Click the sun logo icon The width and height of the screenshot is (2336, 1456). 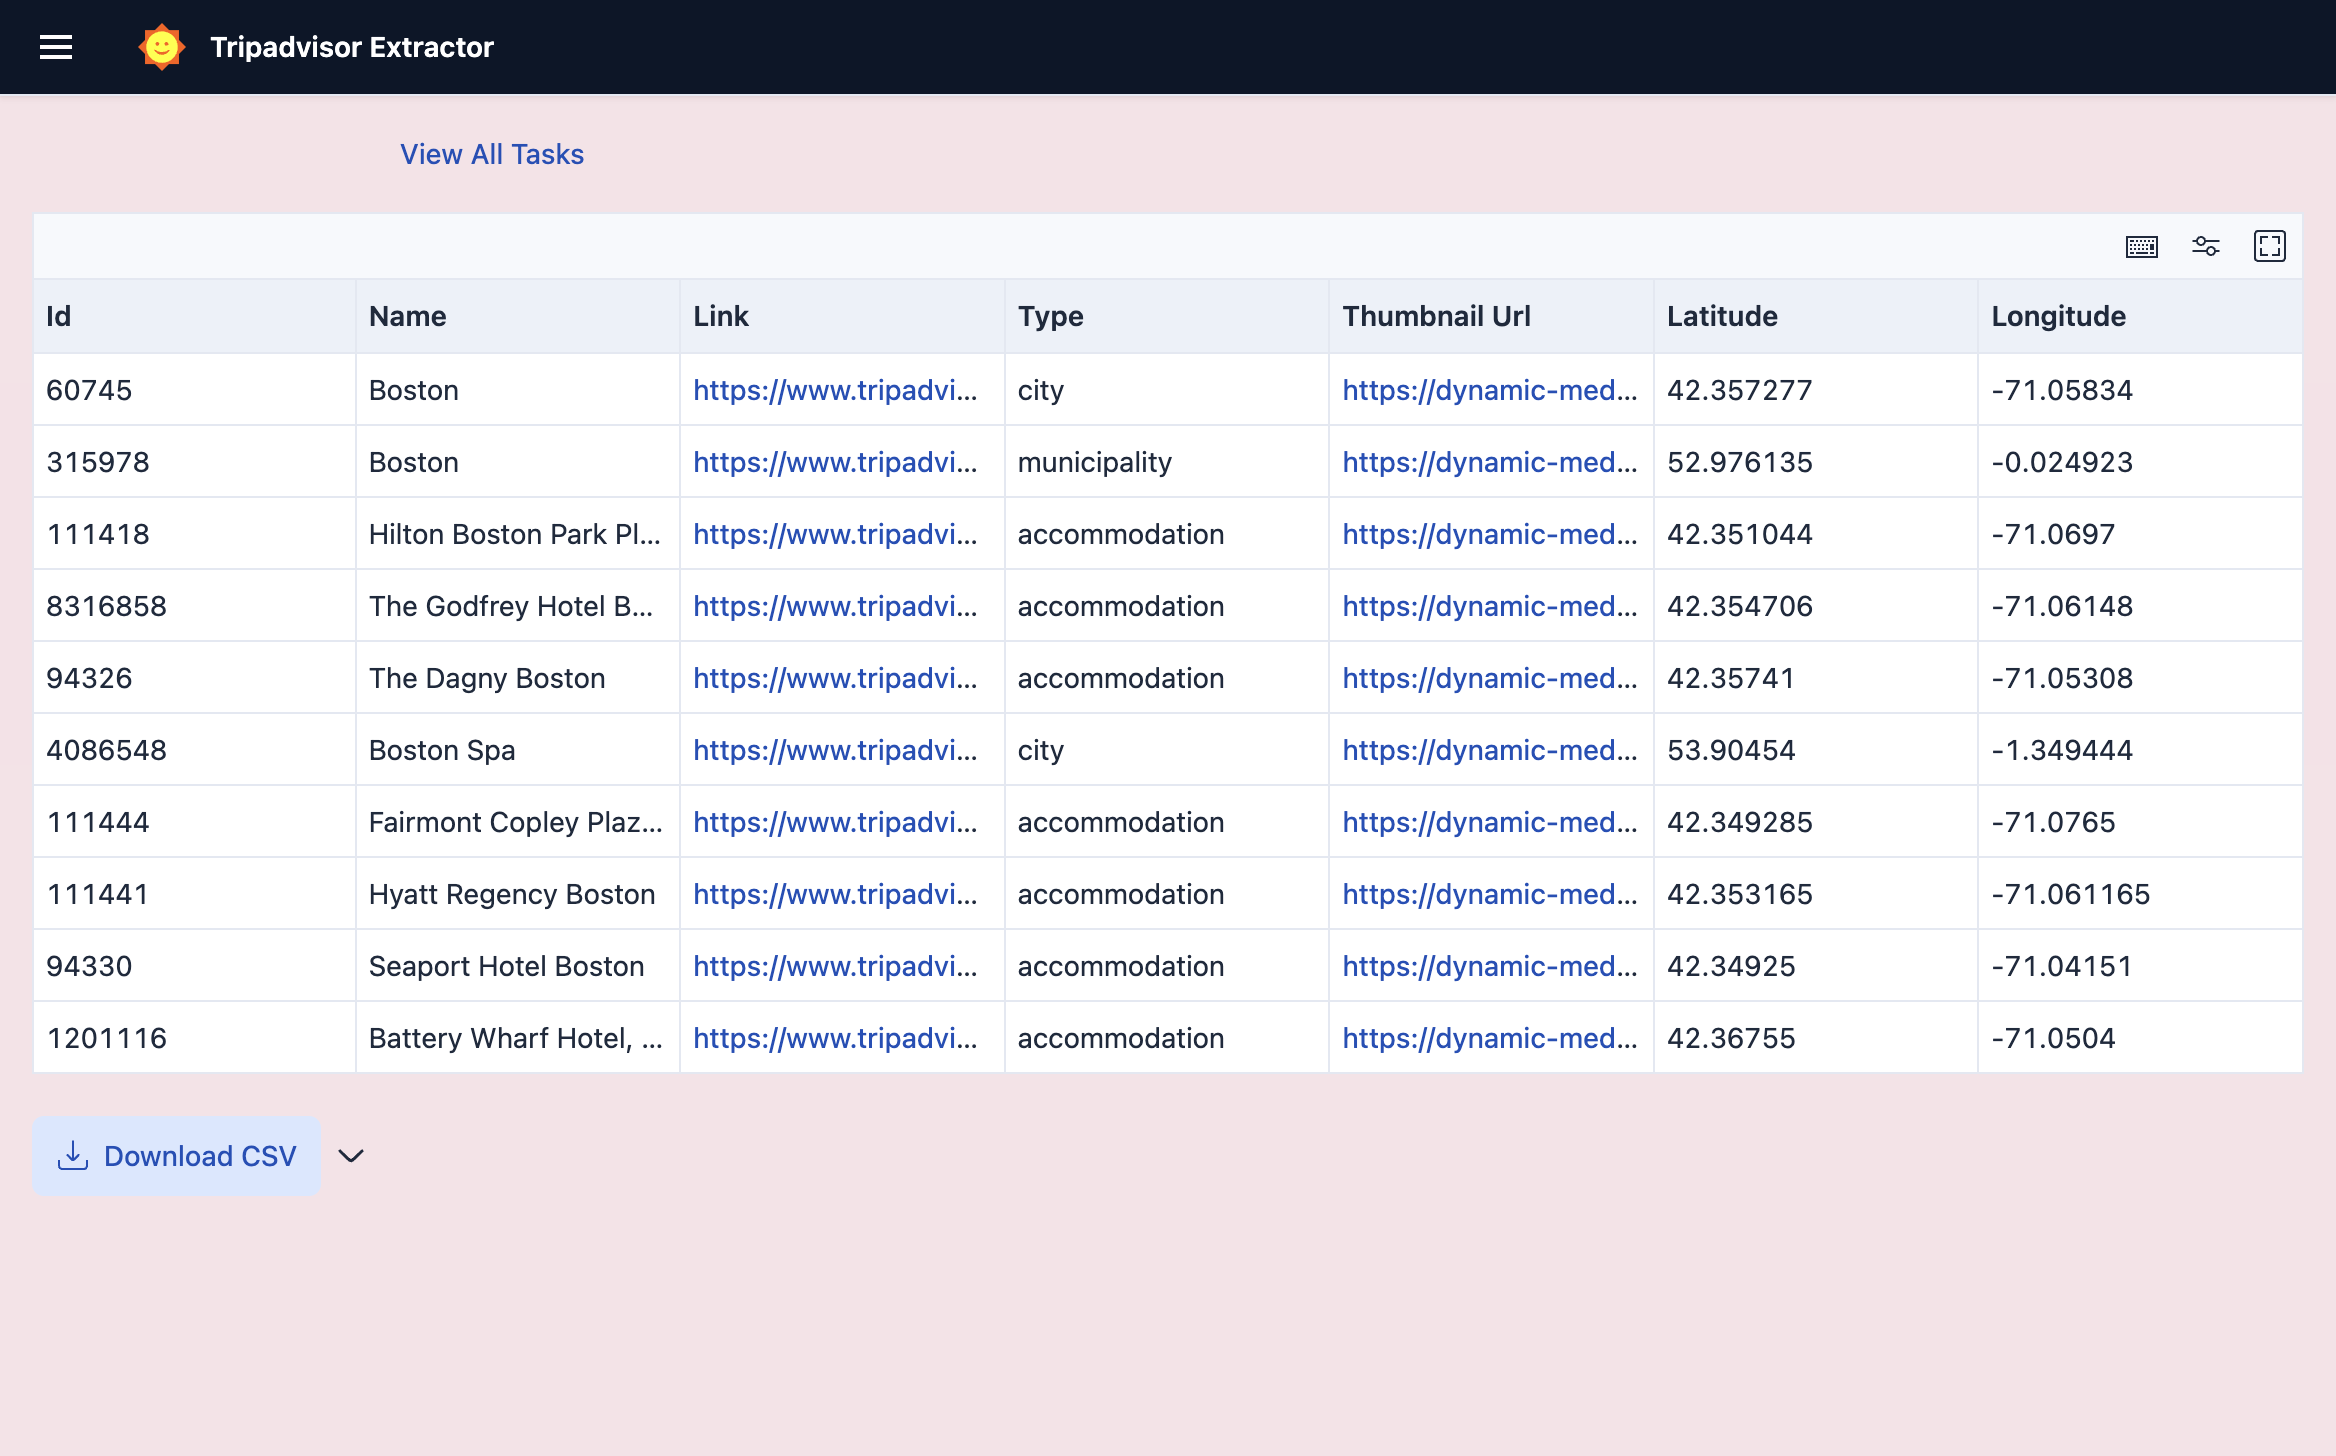click(x=161, y=47)
